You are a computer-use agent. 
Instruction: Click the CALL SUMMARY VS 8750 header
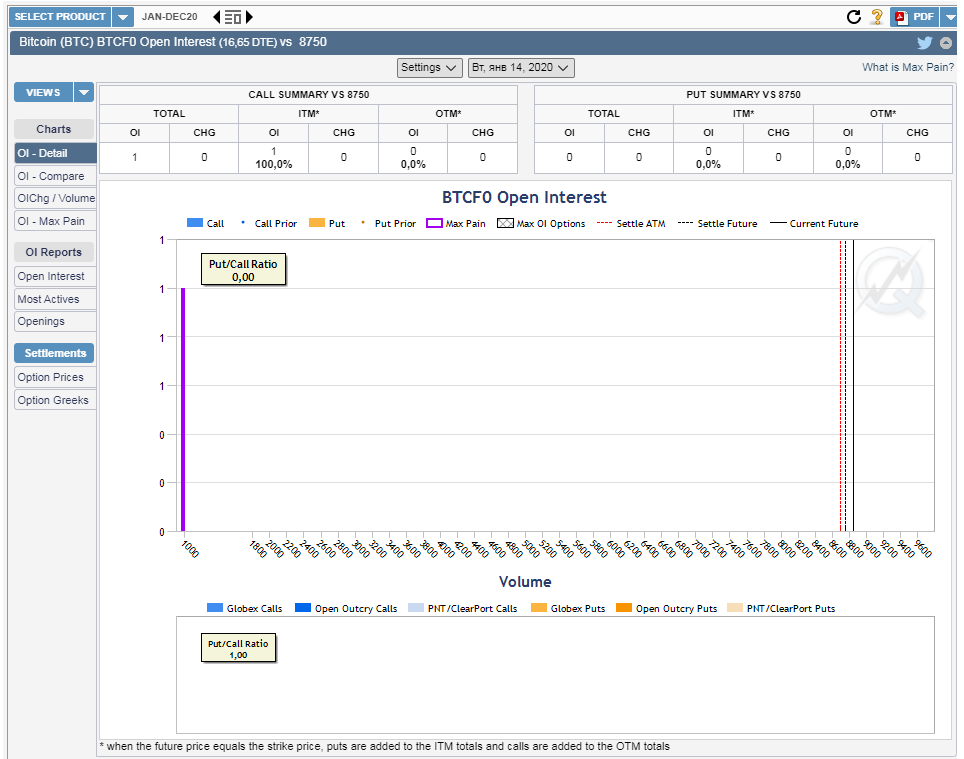click(x=309, y=95)
